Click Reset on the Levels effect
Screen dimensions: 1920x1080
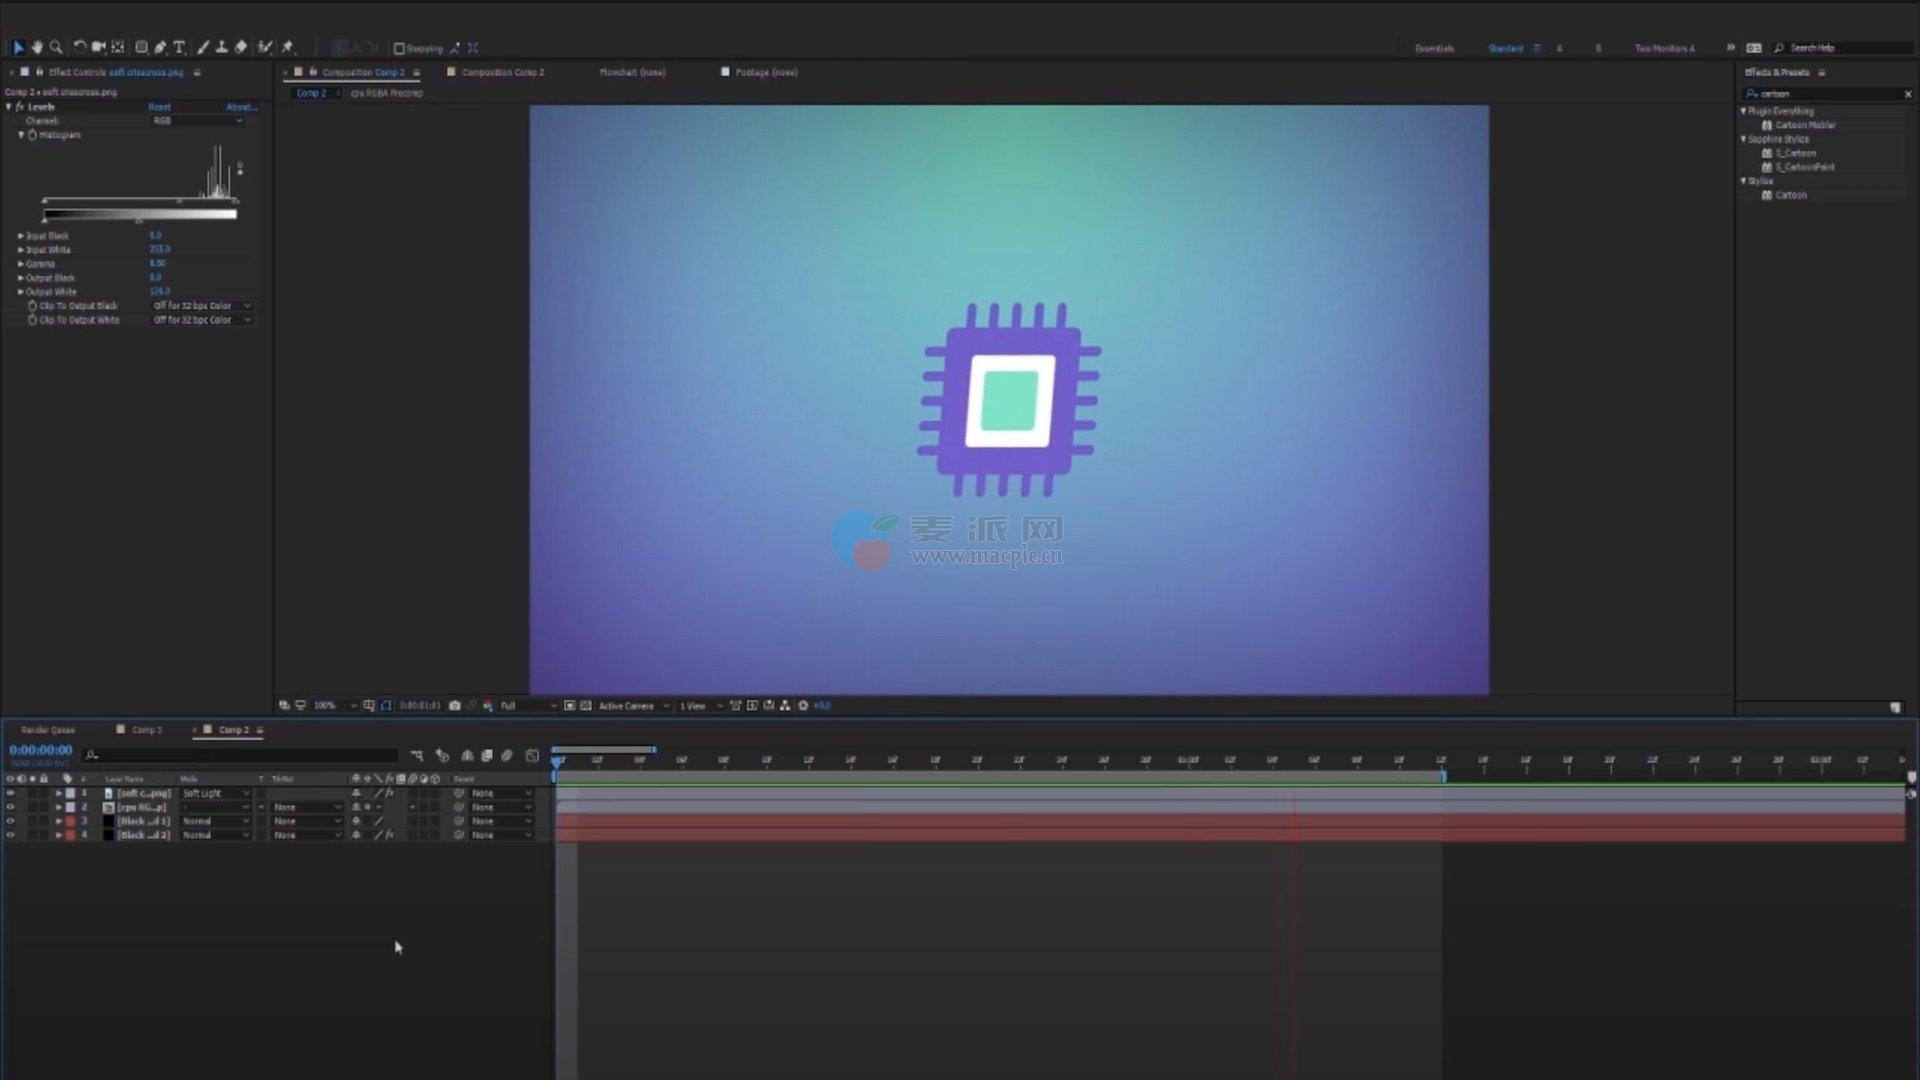tap(159, 107)
